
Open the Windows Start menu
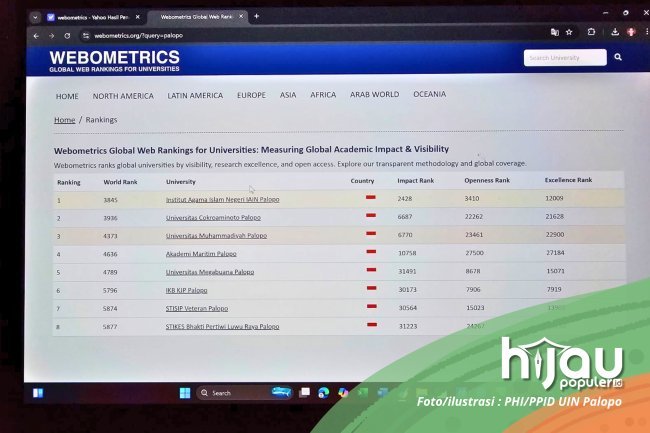pyautogui.click(x=185, y=393)
